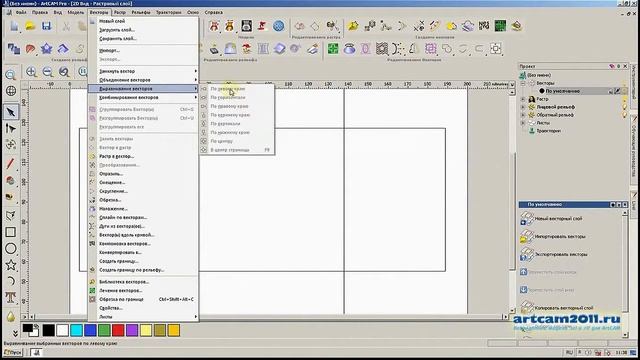Viewport: 640px width, 360px height.
Task: Collapse the Векторы tree node
Action: pos(523,83)
